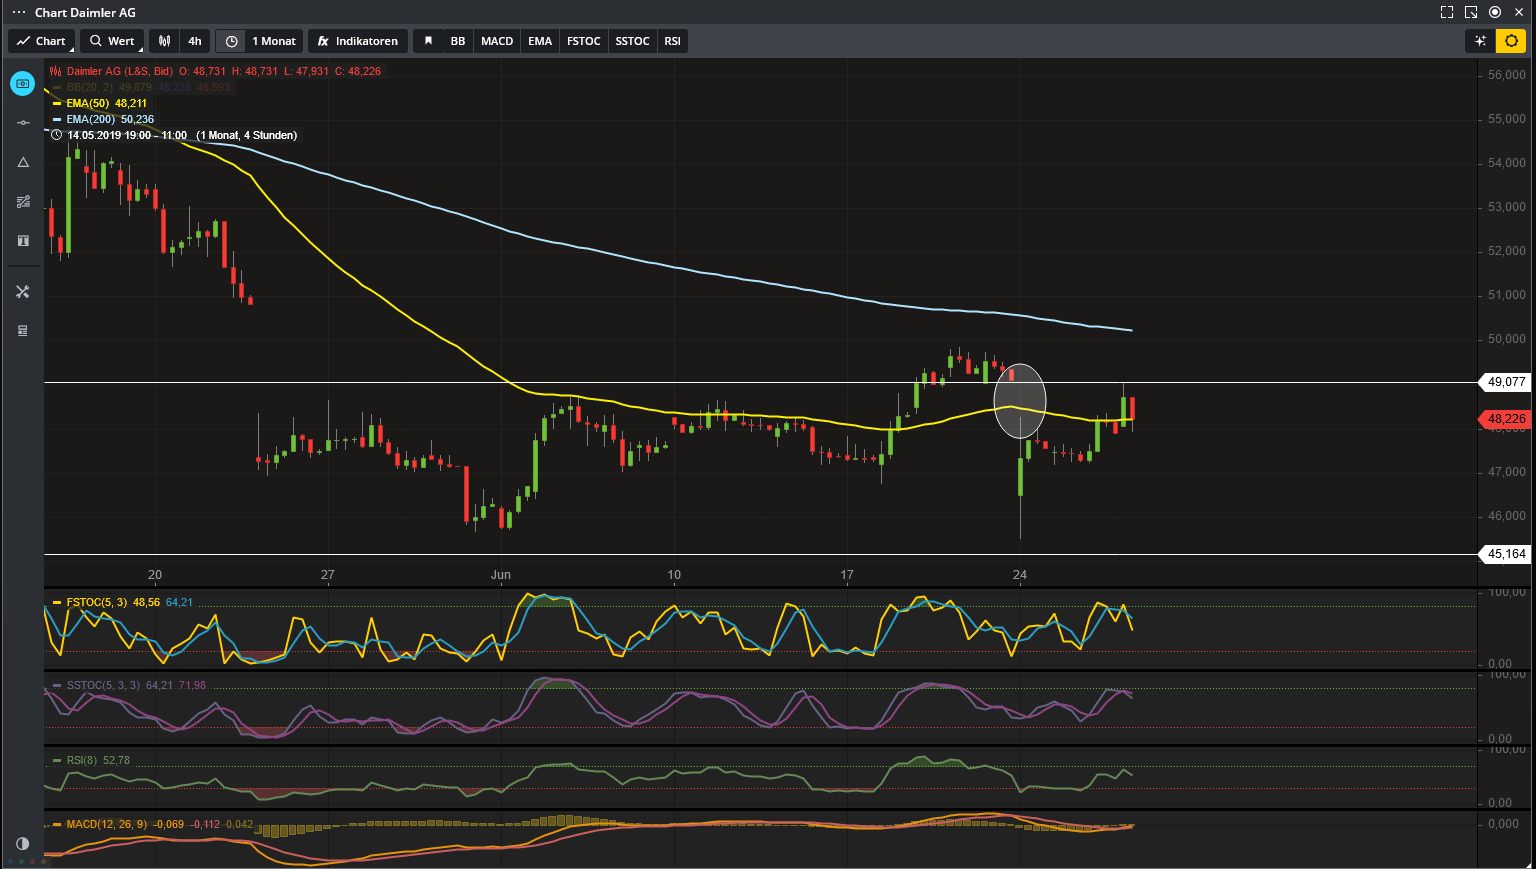Image resolution: width=1536 pixels, height=869 pixels.
Task: Click the RSI indicator shortcut button
Action: [672, 41]
